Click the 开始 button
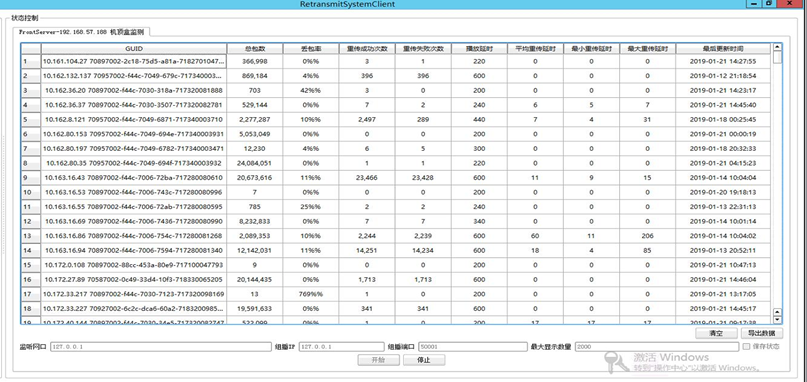Image resolution: width=807 pixels, height=382 pixels. [x=378, y=360]
